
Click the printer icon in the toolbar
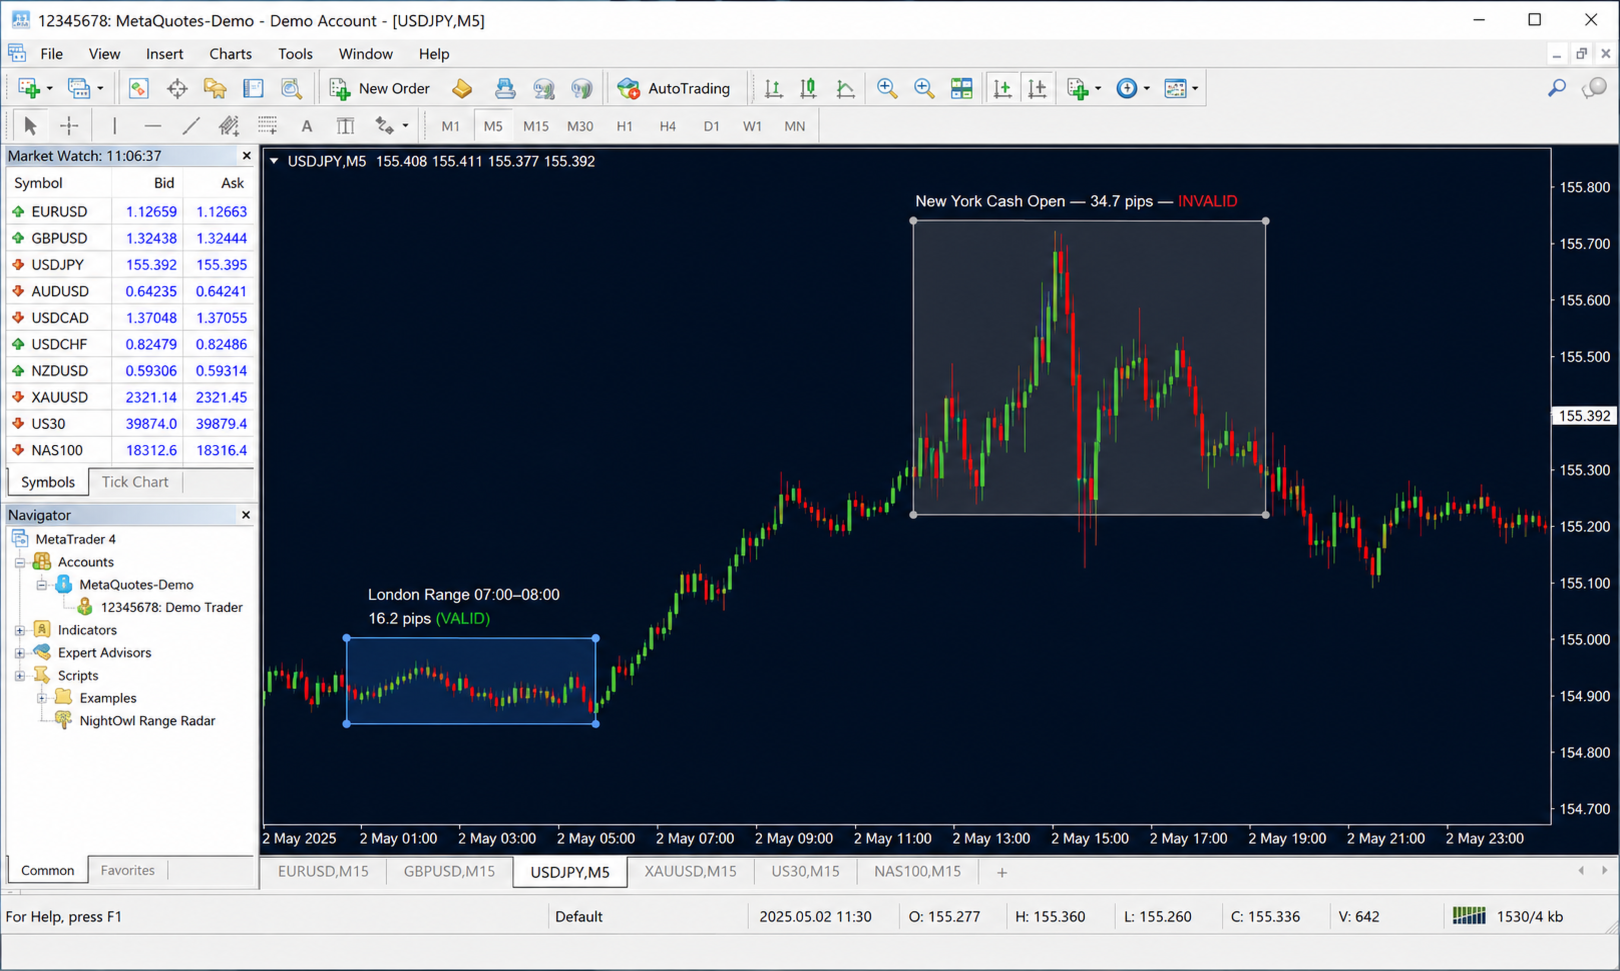(505, 88)
